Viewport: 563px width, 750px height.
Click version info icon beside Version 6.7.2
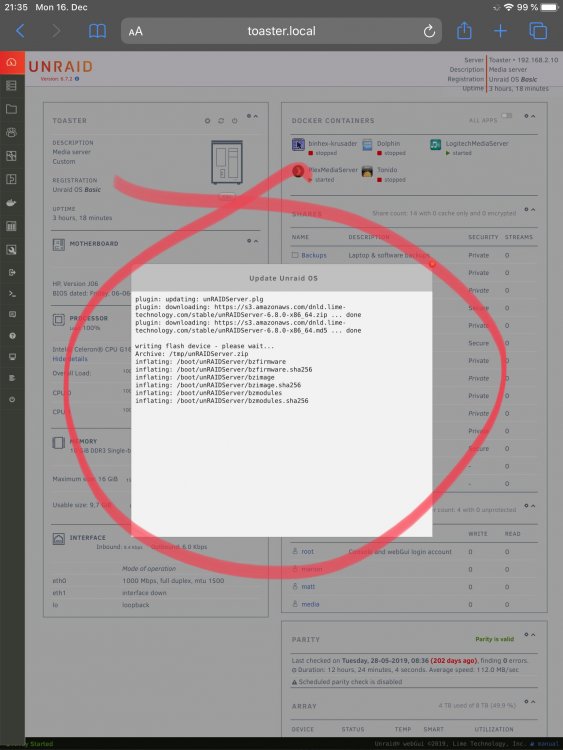pos(77,79)
